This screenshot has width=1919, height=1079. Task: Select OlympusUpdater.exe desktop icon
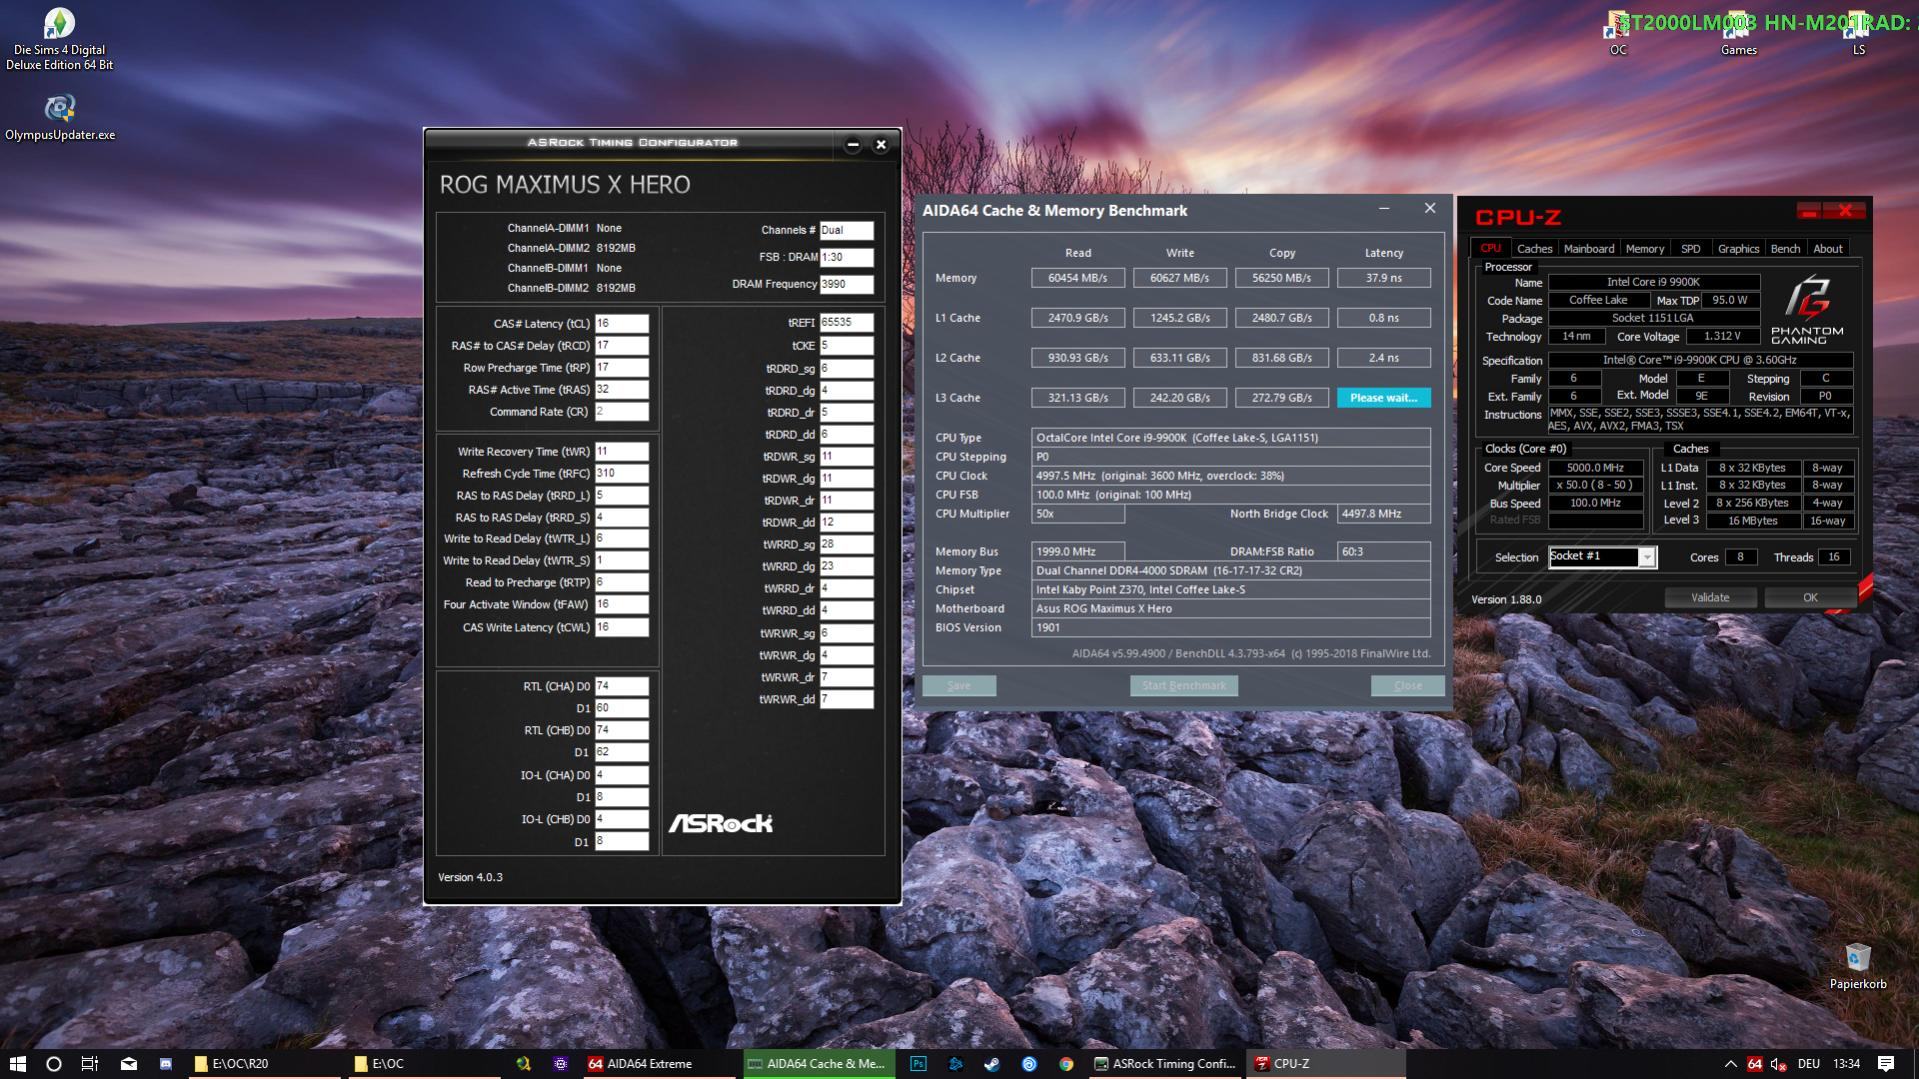[60, 118]
